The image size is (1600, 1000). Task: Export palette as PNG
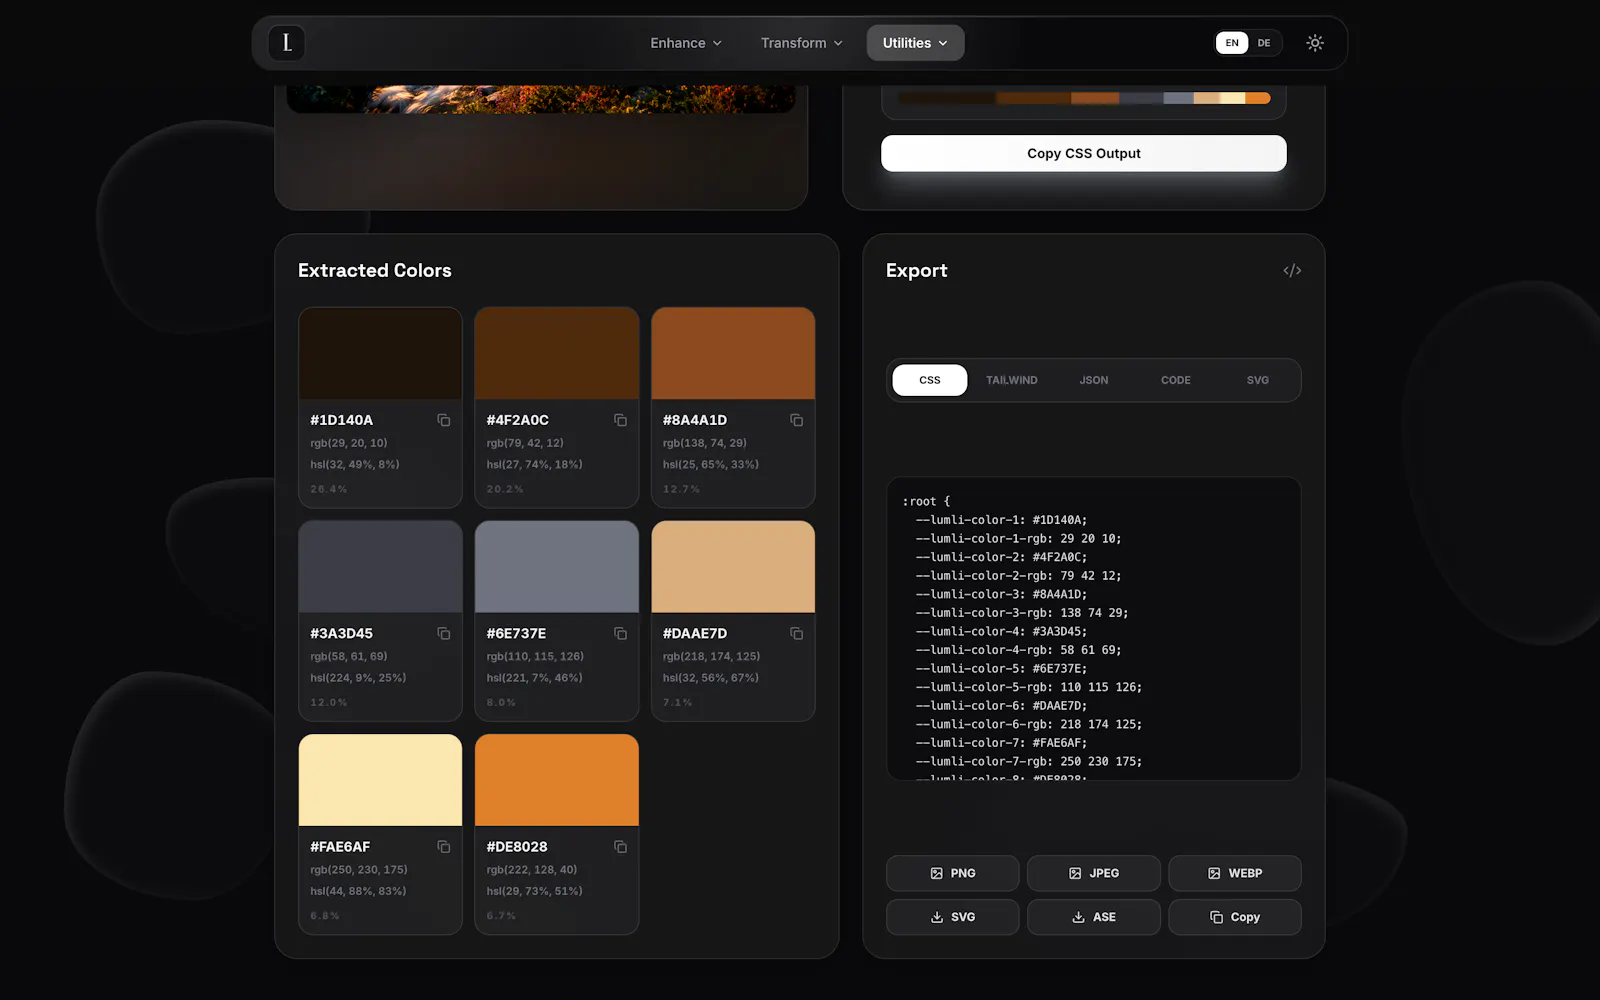click(x=953, y=873)
